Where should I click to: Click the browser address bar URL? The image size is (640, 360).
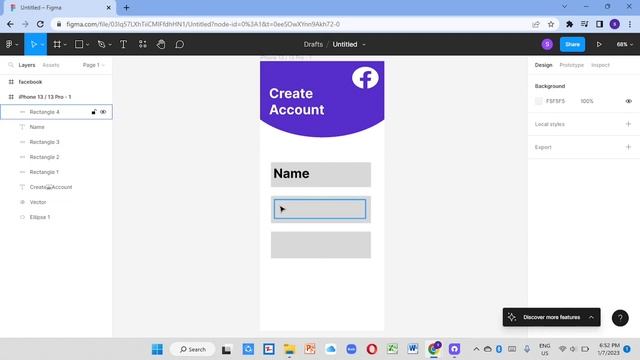click(x=203, y=24)
